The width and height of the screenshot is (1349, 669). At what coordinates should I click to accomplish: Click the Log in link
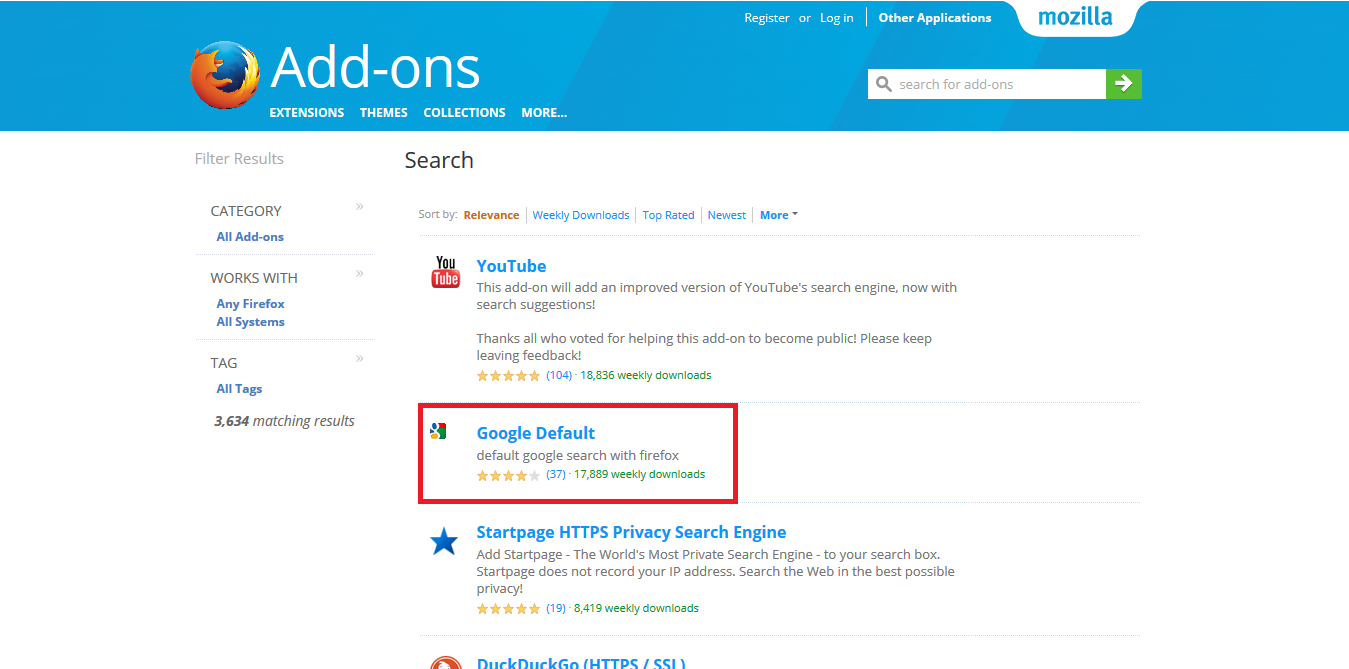pos(837,18)
